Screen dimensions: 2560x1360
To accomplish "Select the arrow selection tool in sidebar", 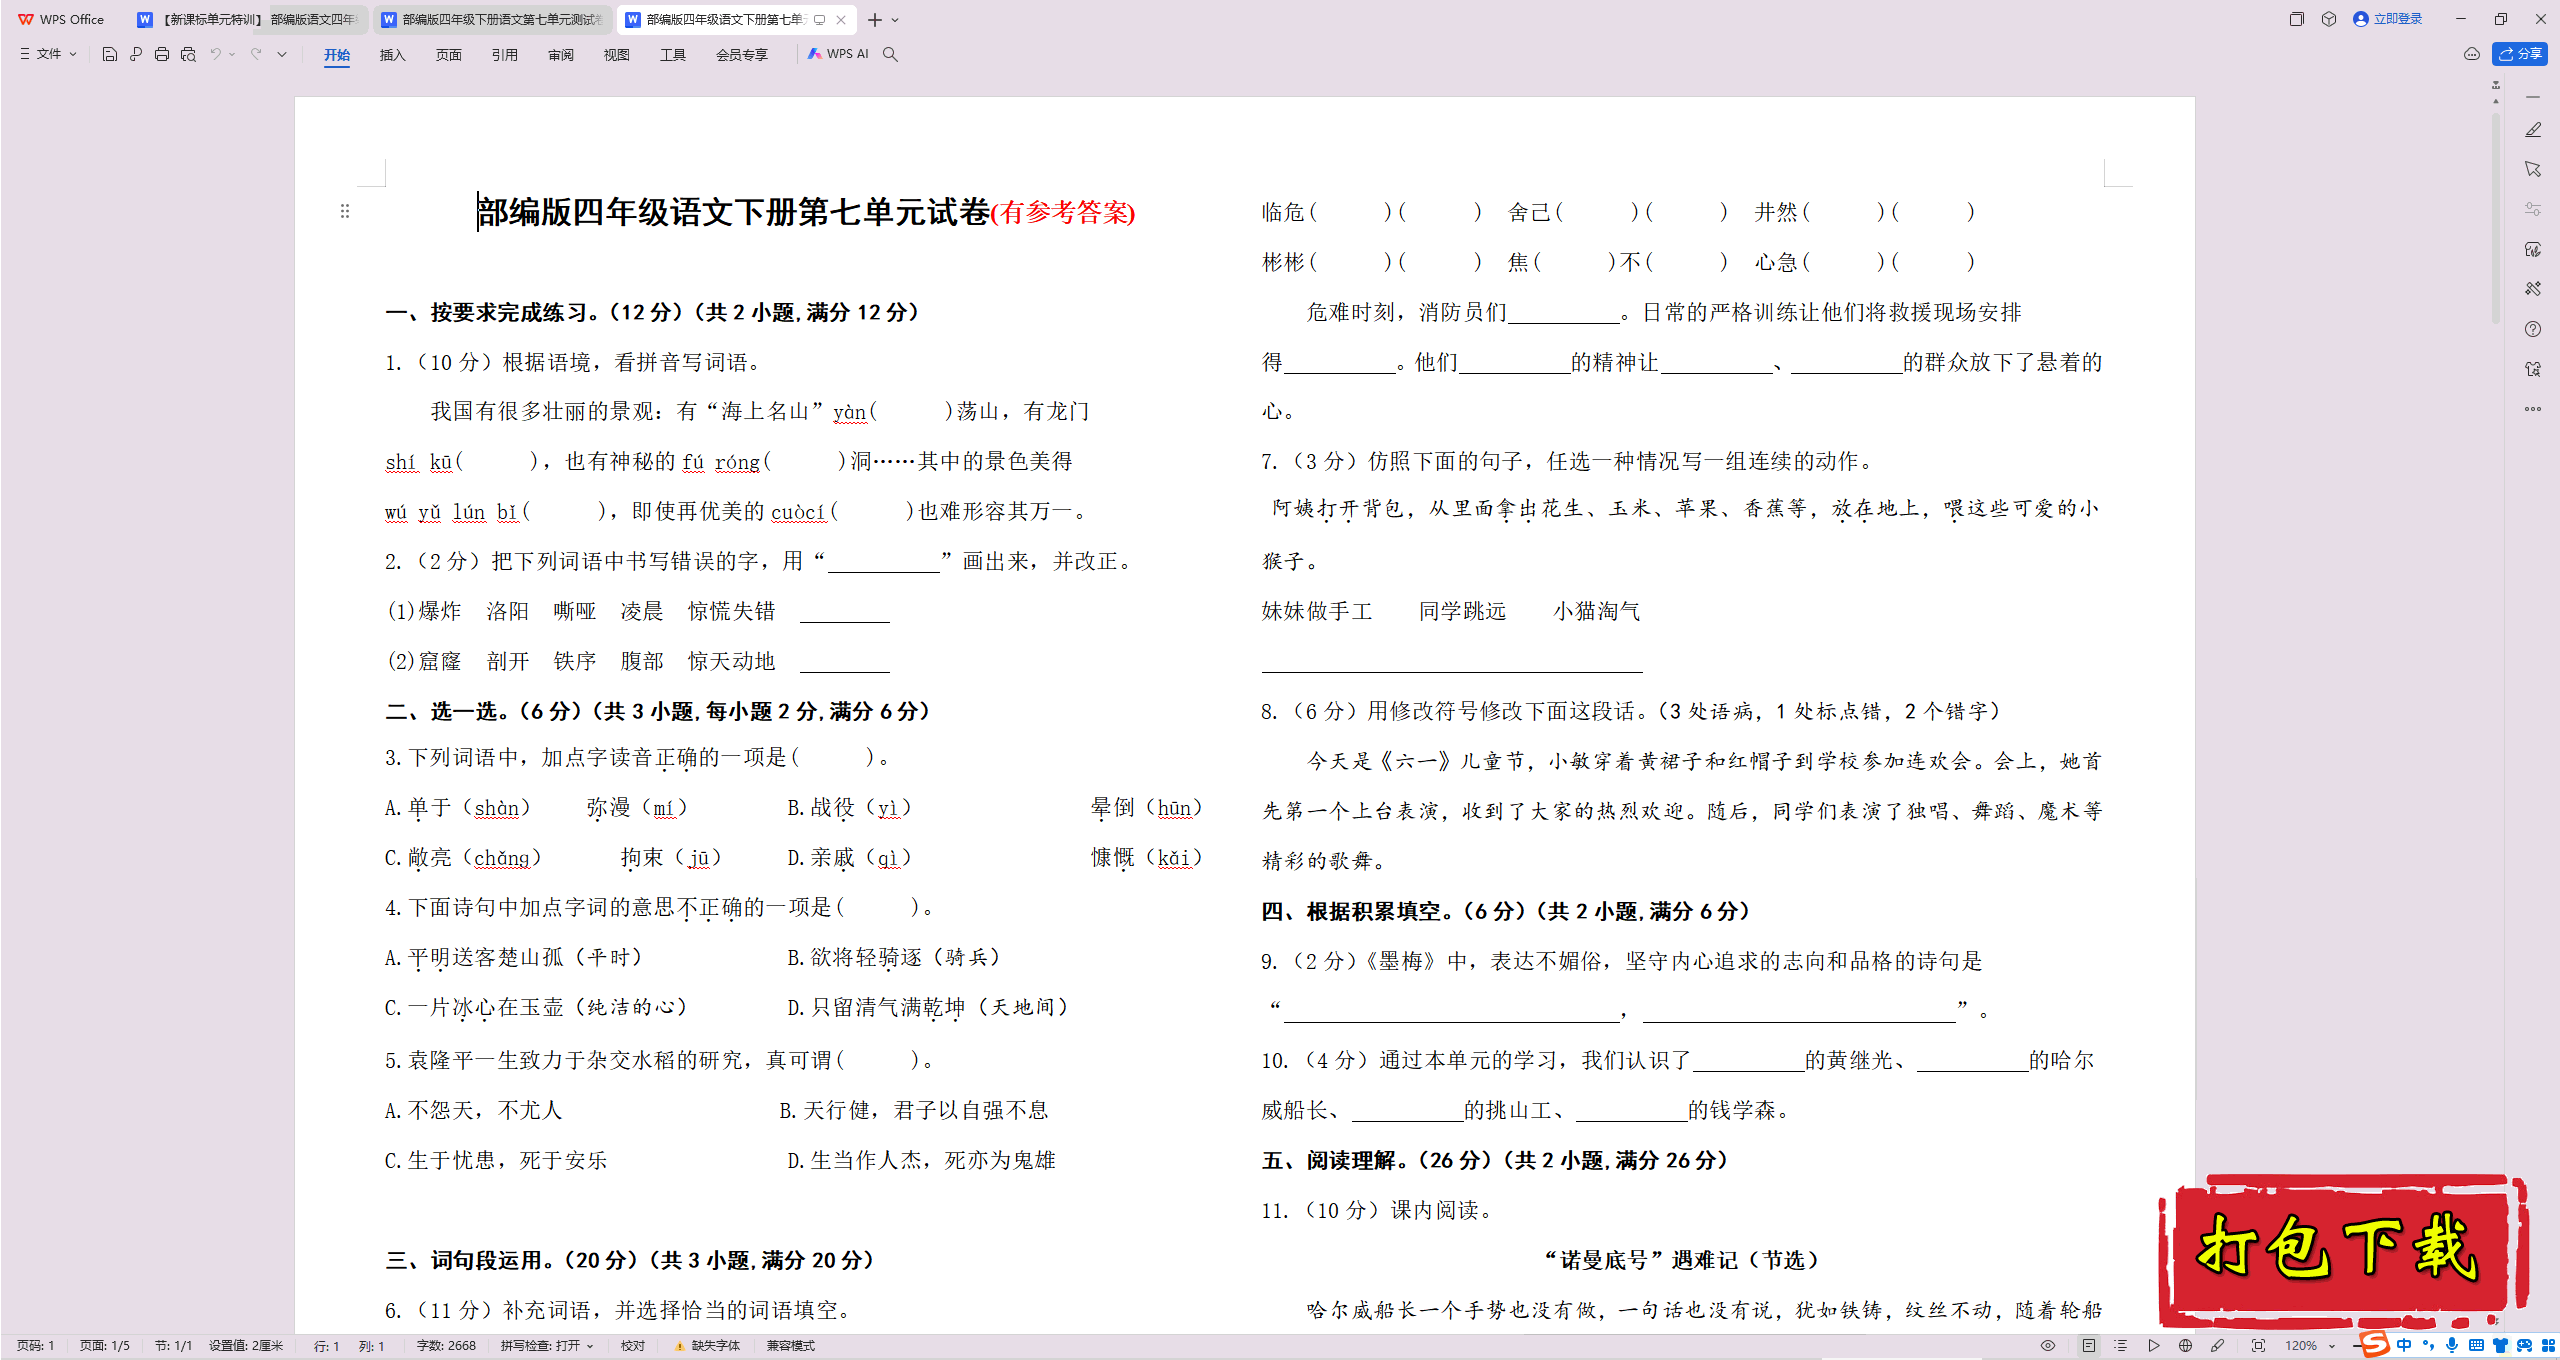I will pos(2533,169).
